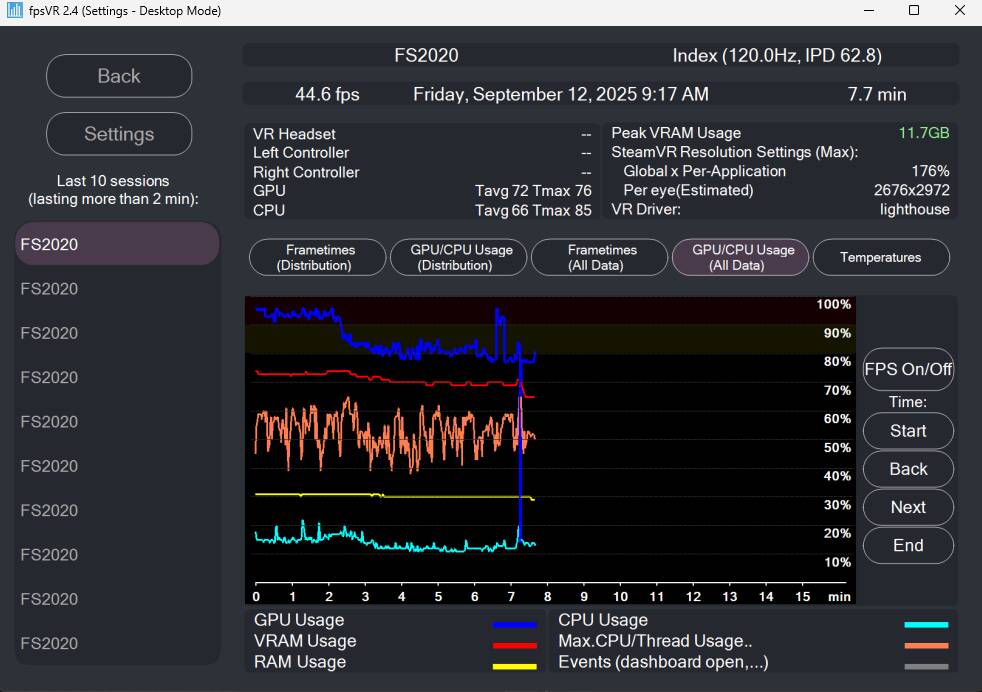Step Back in the chart time range

[x=908, y=469]
